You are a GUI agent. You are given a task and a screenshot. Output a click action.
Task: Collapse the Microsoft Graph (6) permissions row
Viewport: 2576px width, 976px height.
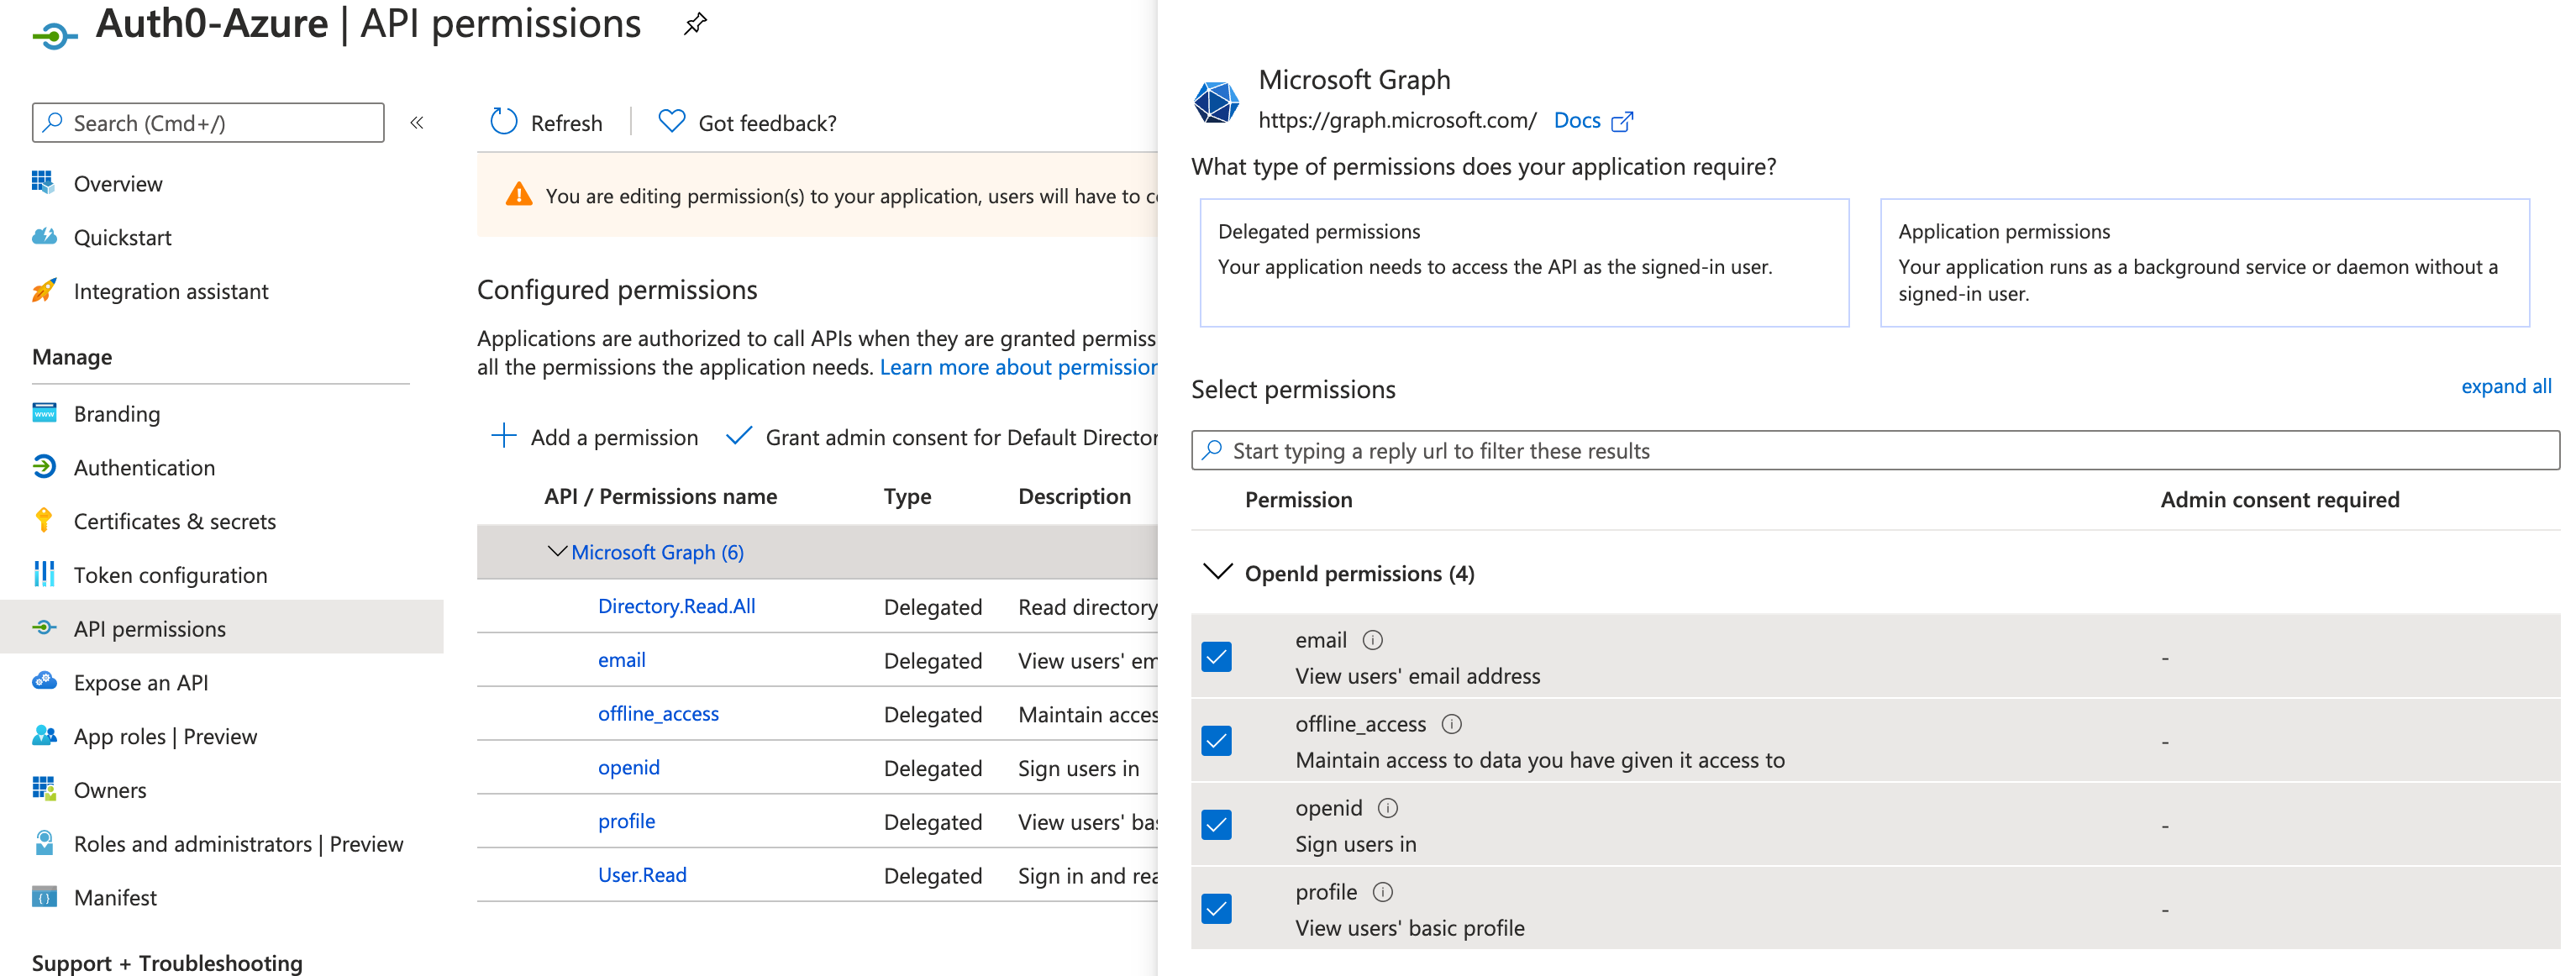[x=557, y=551]
